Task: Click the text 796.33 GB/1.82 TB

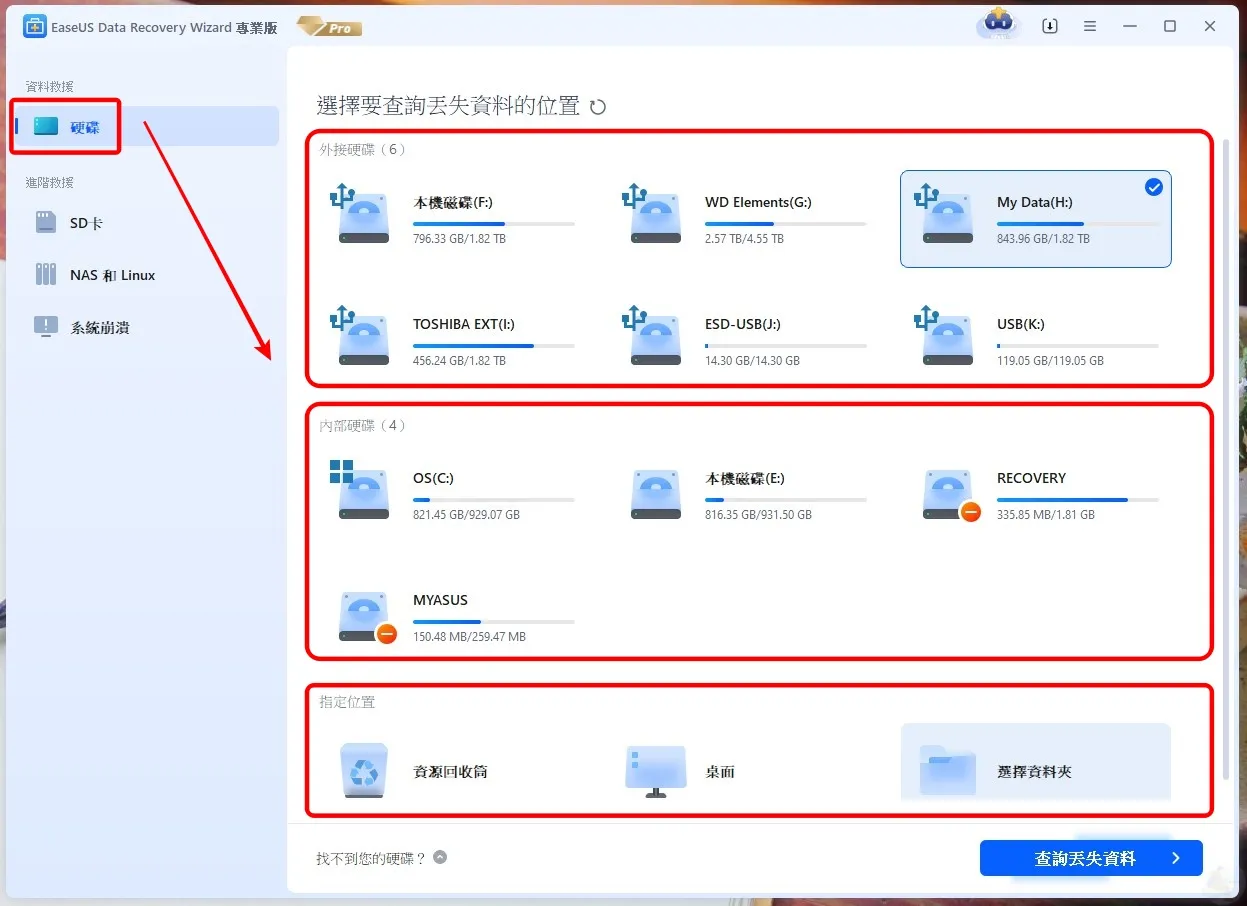Action: (x=459, y=239)
